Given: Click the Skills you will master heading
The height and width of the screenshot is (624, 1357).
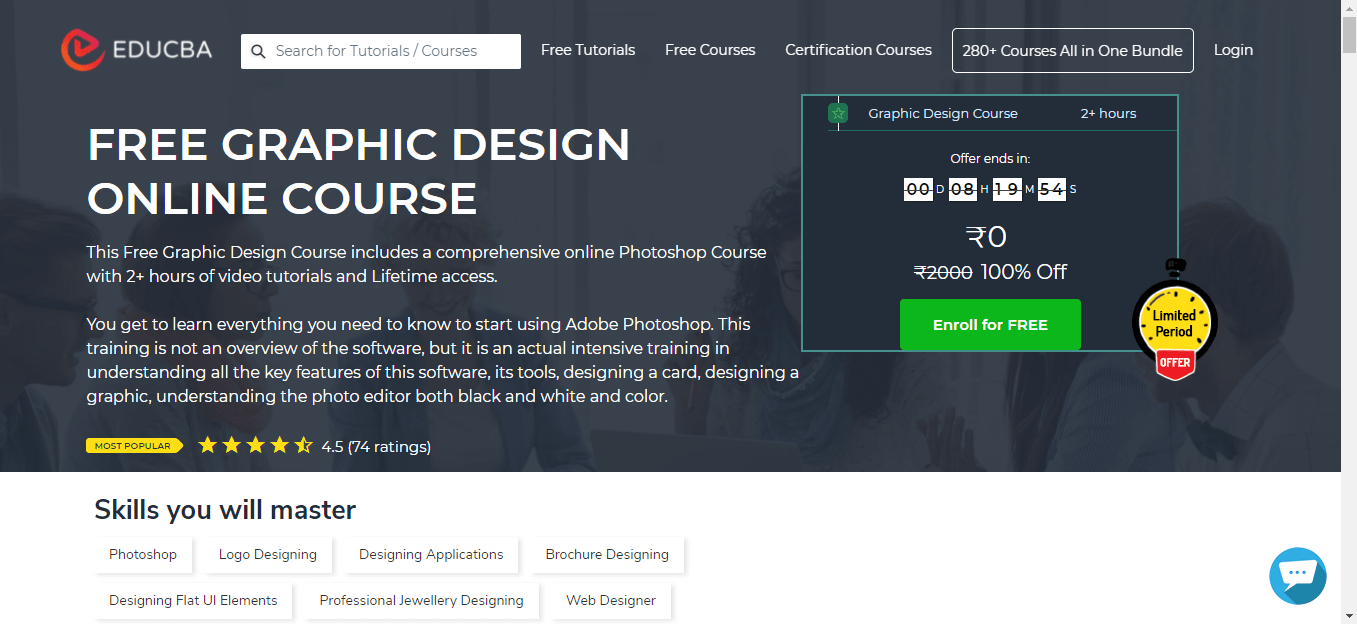Looking at the screenshot, I should point(225,510).
